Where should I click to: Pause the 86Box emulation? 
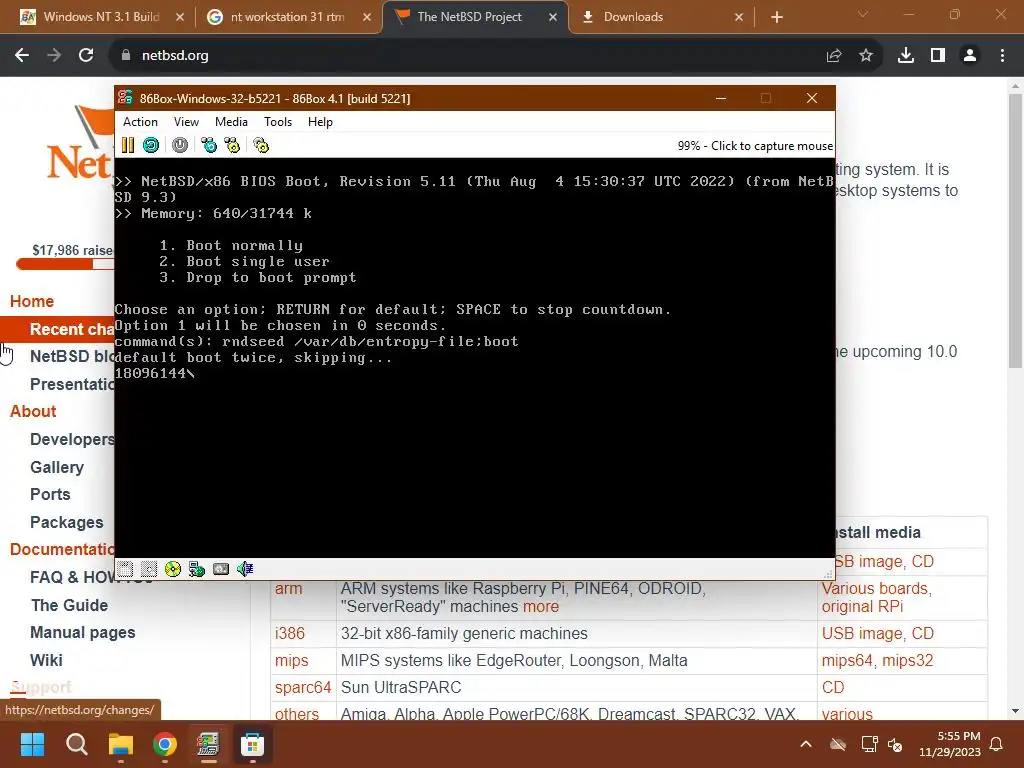pyautogui.click(x=128, y=145)
